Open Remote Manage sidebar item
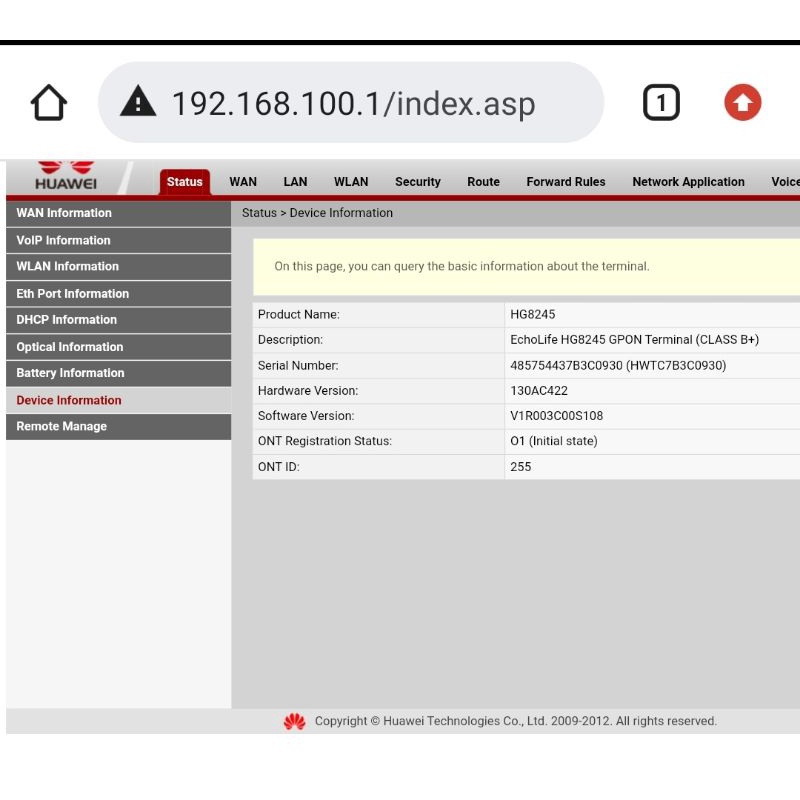 (x=61, y=427)
